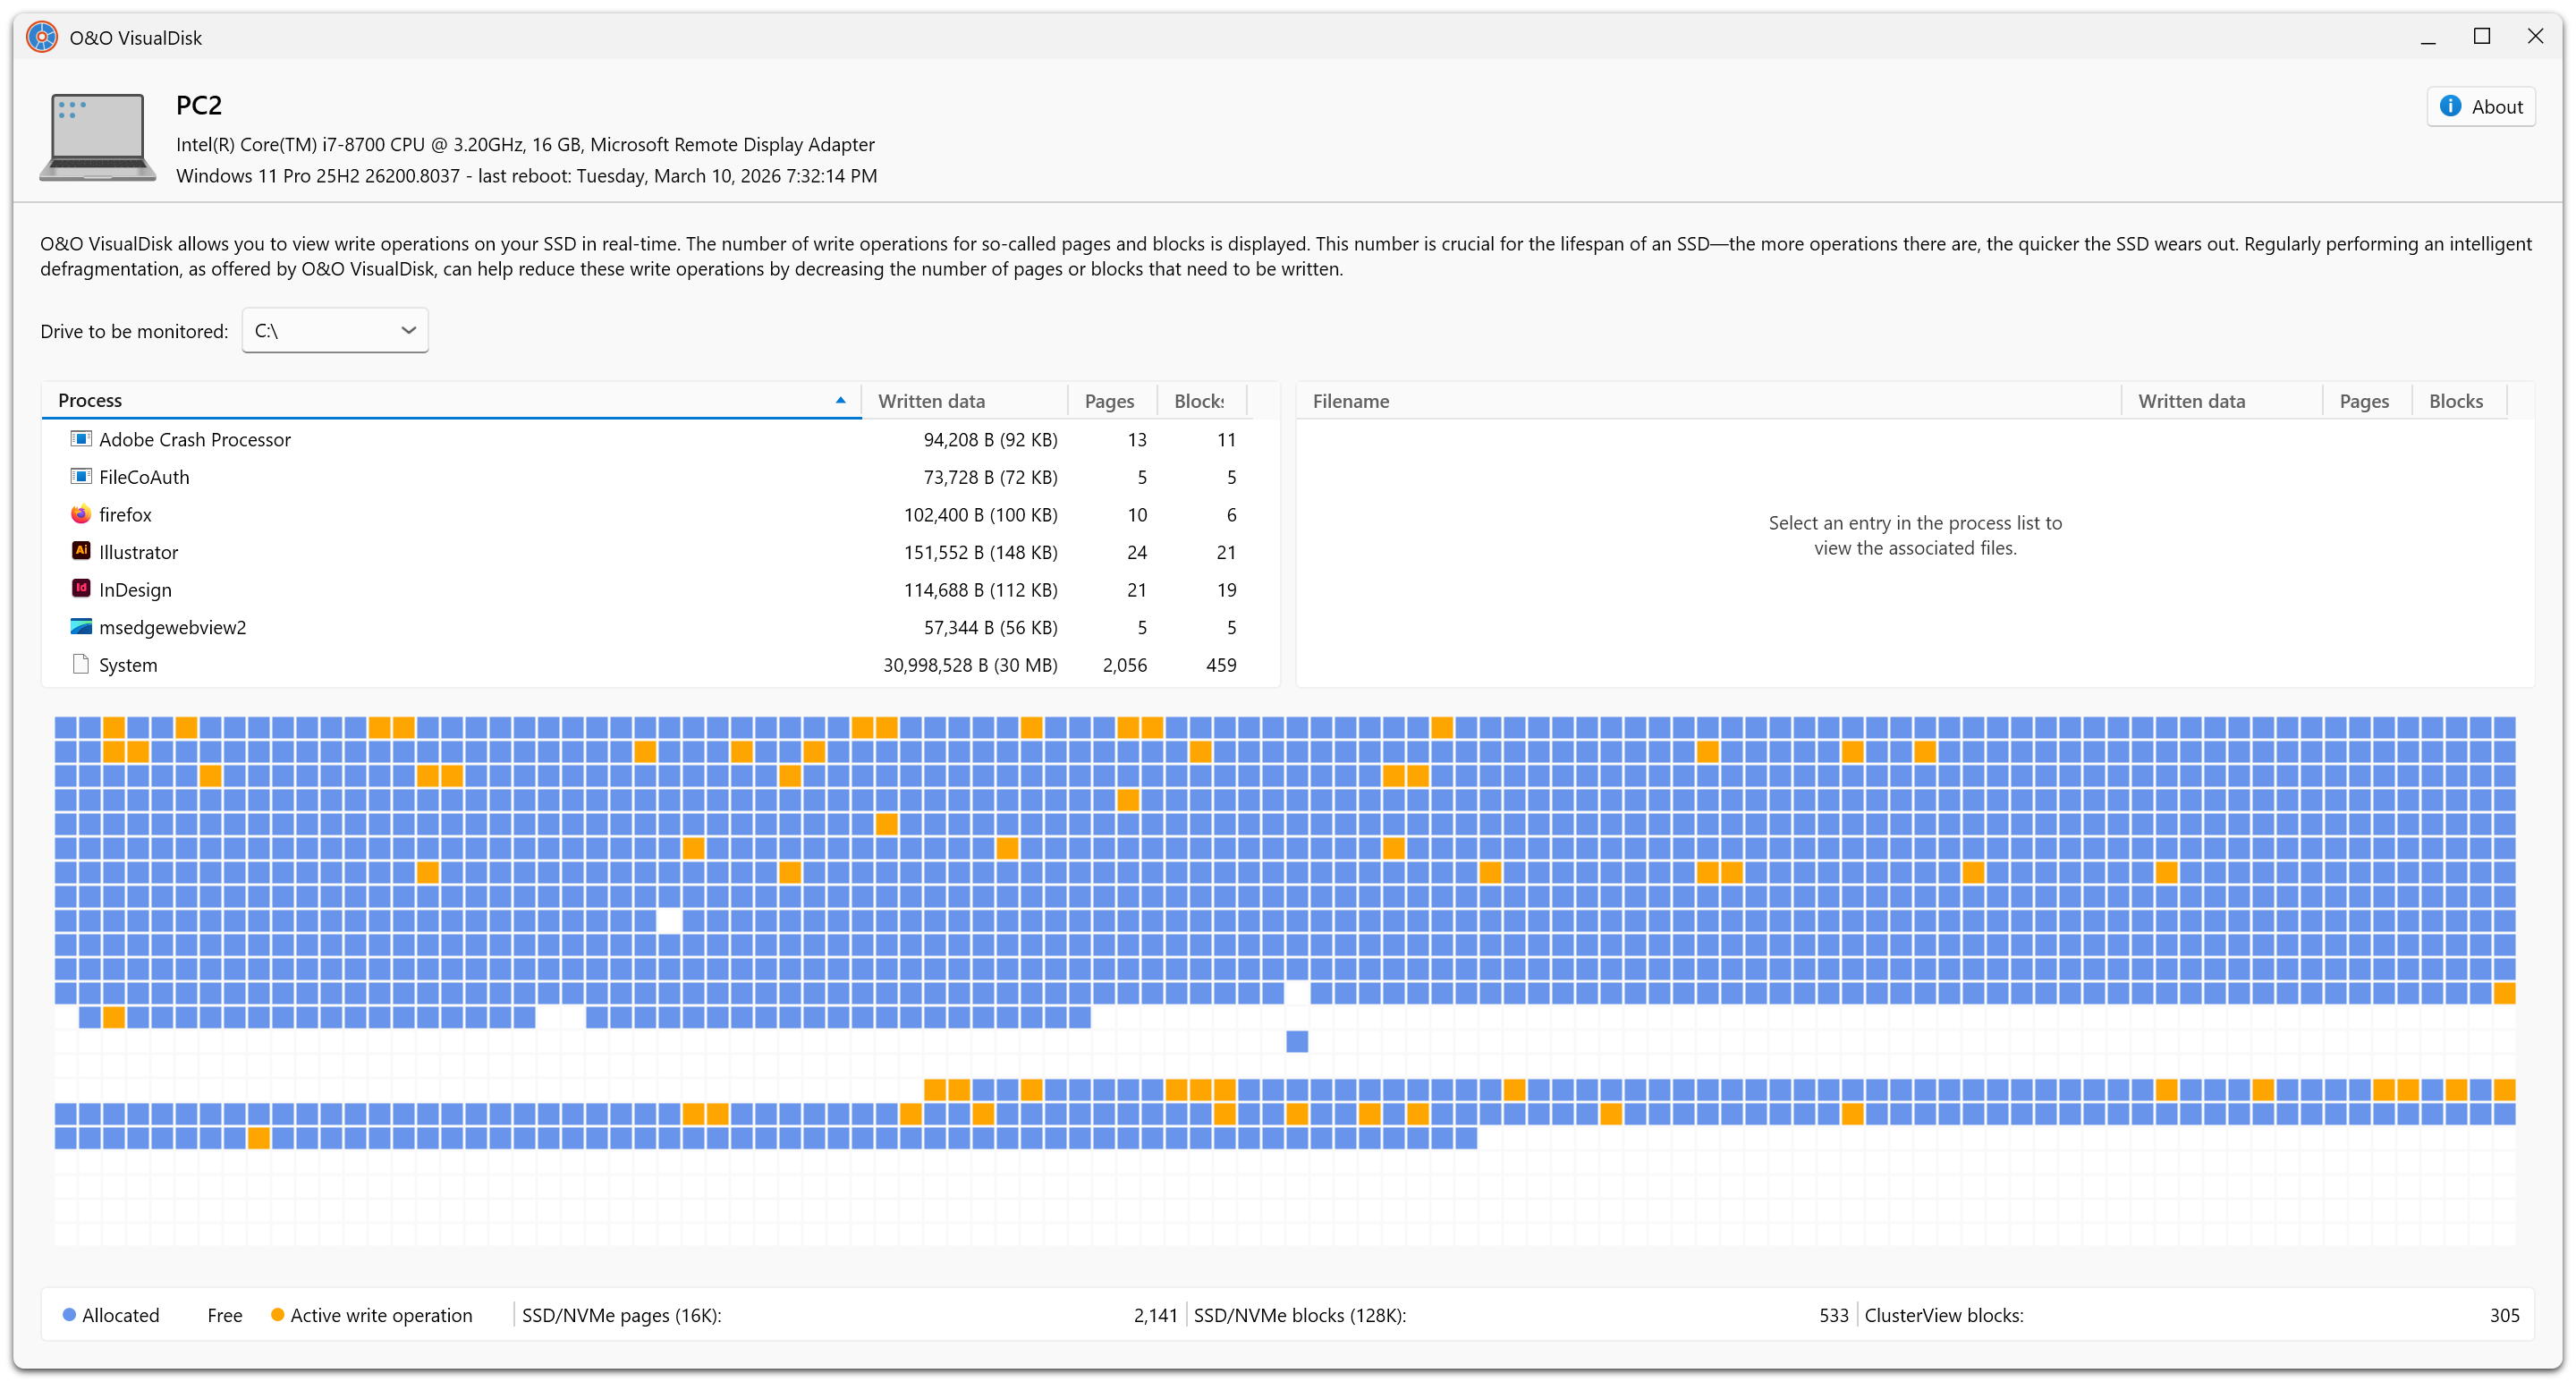This screenshot has width=2576, height=1382.
Task: Click the firefox icon in process list
Action: 81,514
